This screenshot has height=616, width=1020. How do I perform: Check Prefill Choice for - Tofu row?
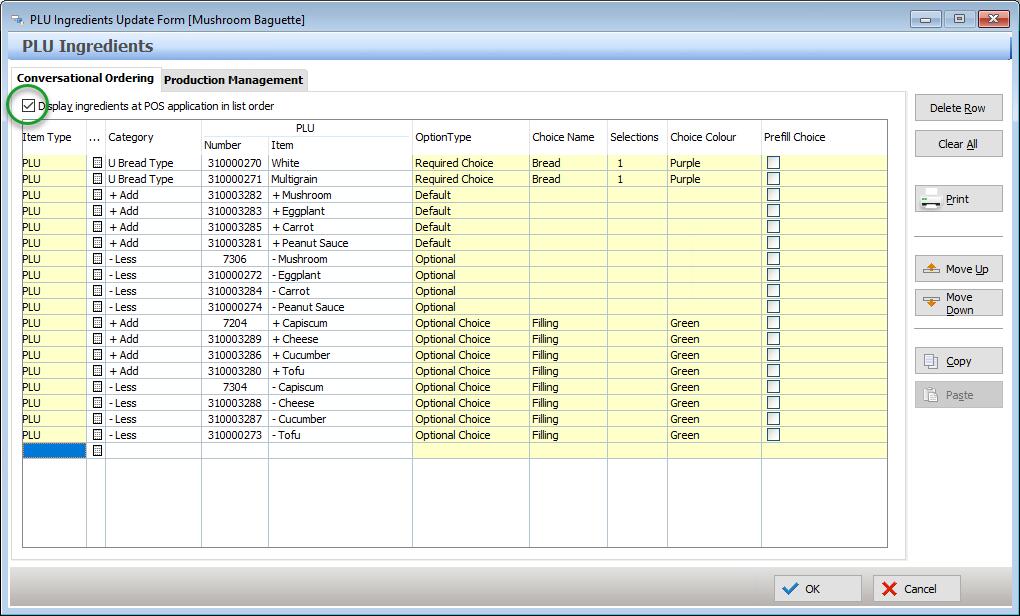pyautogui.click(x=773, y=435)
